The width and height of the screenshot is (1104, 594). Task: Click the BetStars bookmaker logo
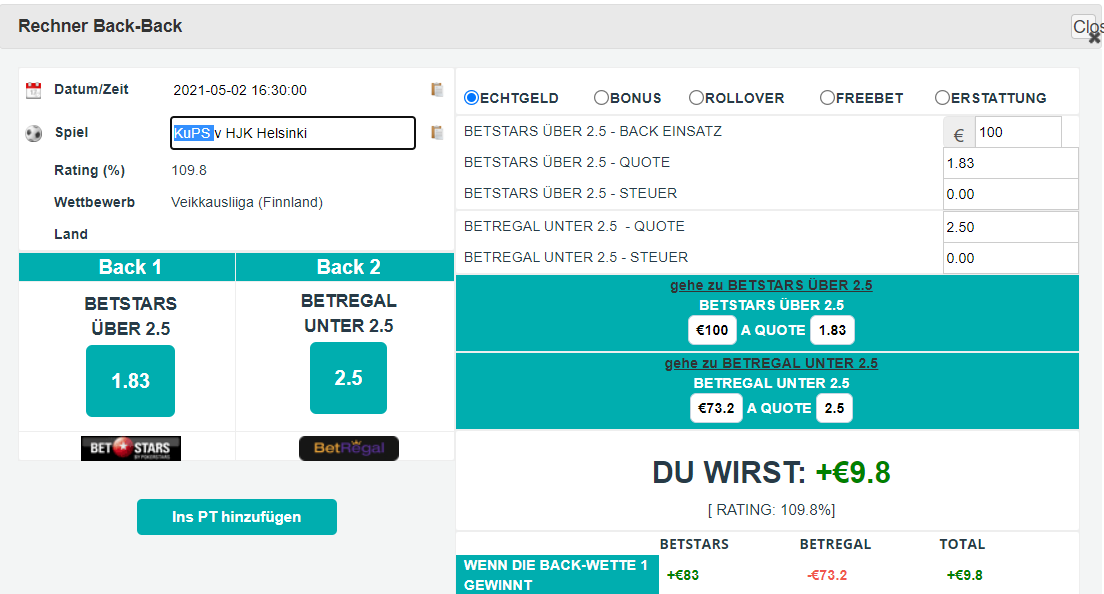pyautogui.click(x=131, y=448)
